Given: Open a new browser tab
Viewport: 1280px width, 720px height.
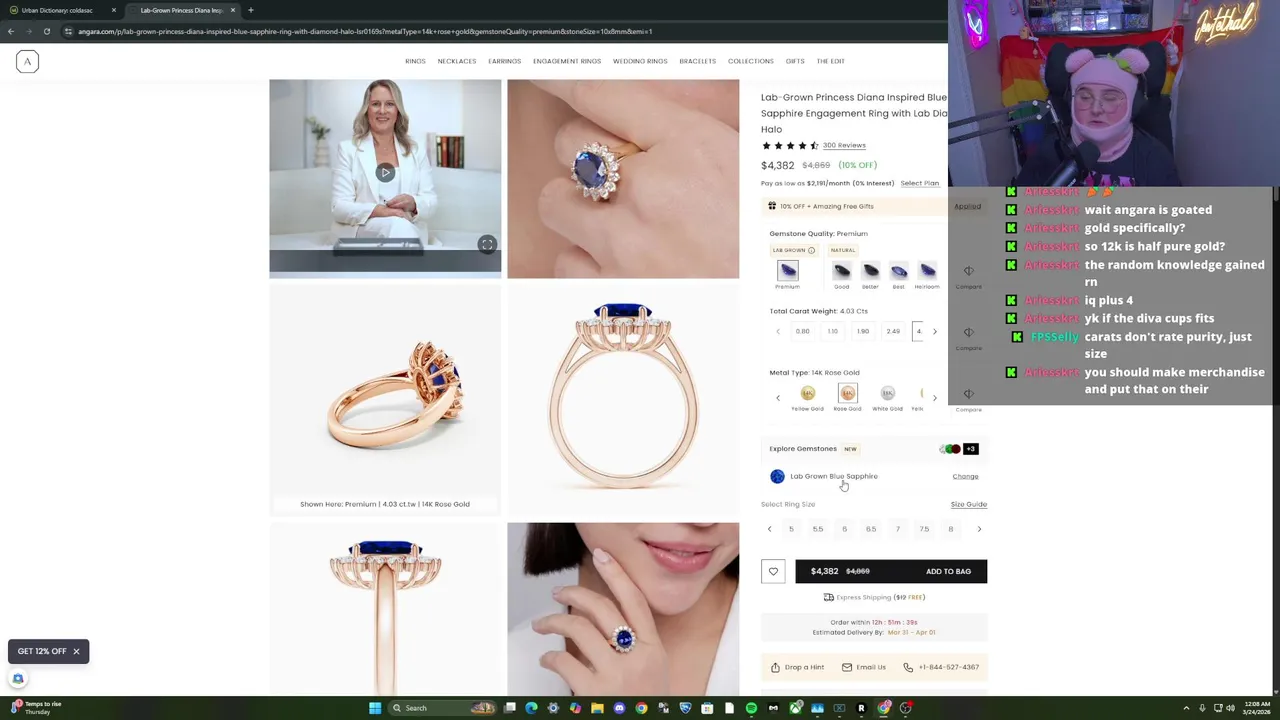Looking at the screenshot, I should (x=250, y=10).
